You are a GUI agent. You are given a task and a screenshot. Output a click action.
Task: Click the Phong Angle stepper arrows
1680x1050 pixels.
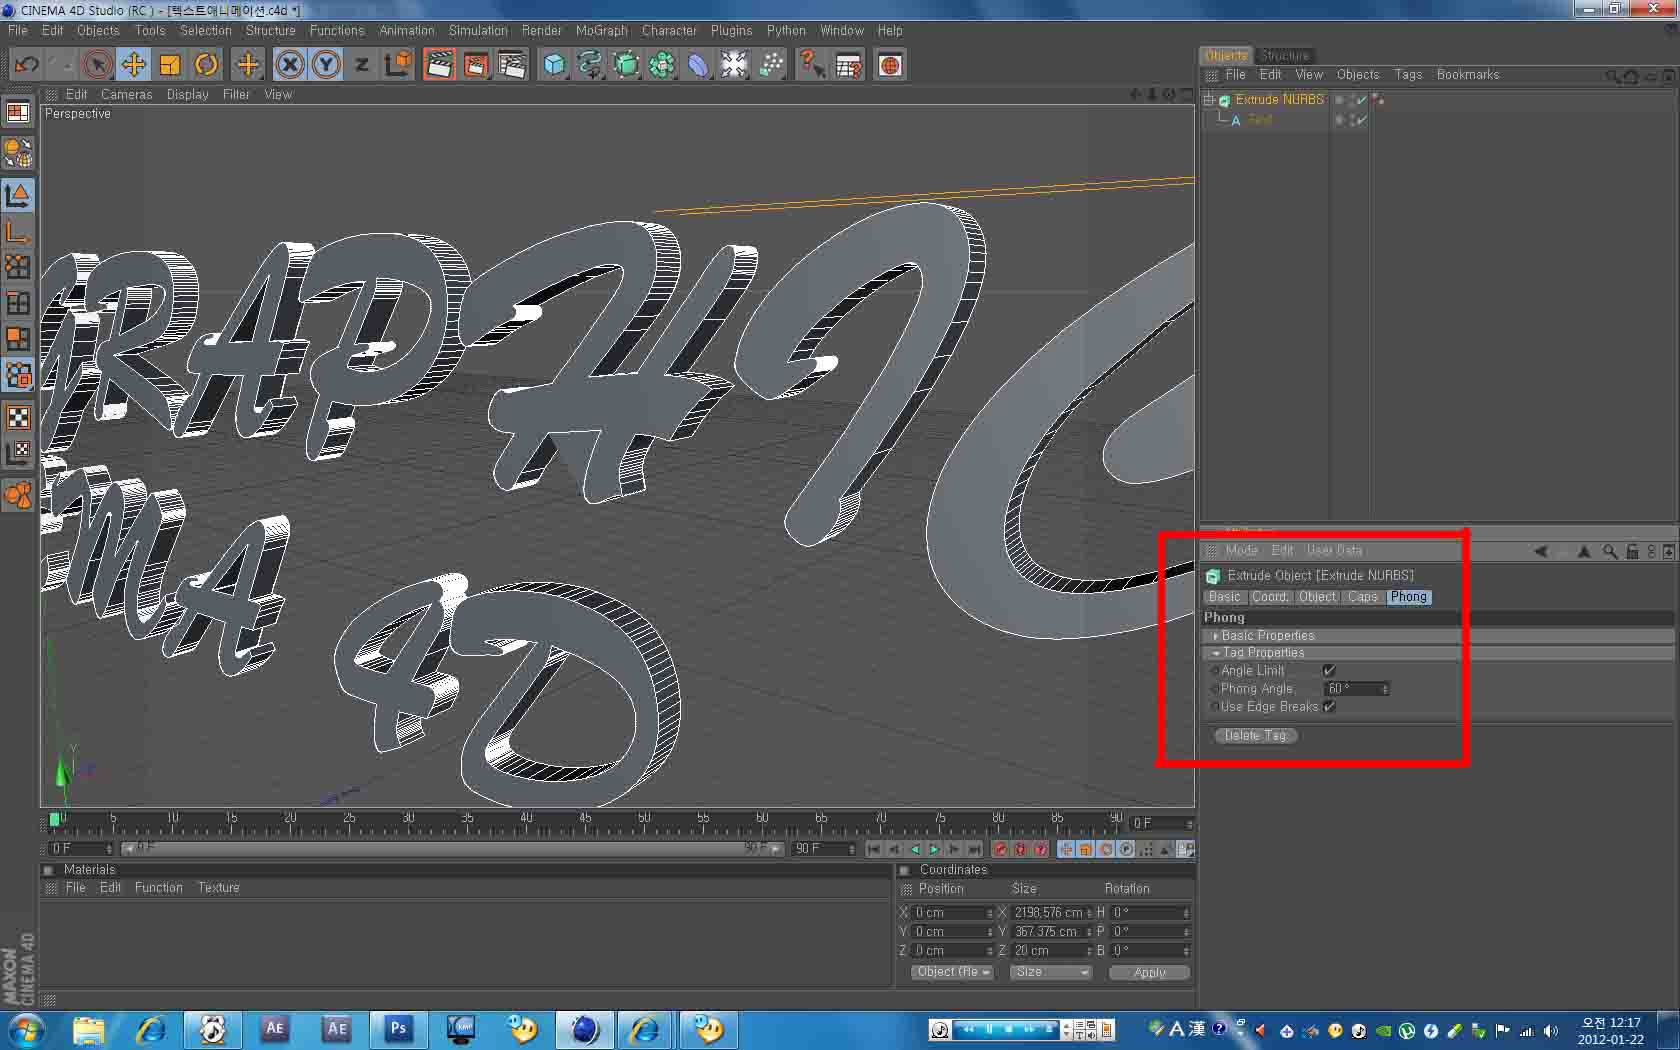1385,689
